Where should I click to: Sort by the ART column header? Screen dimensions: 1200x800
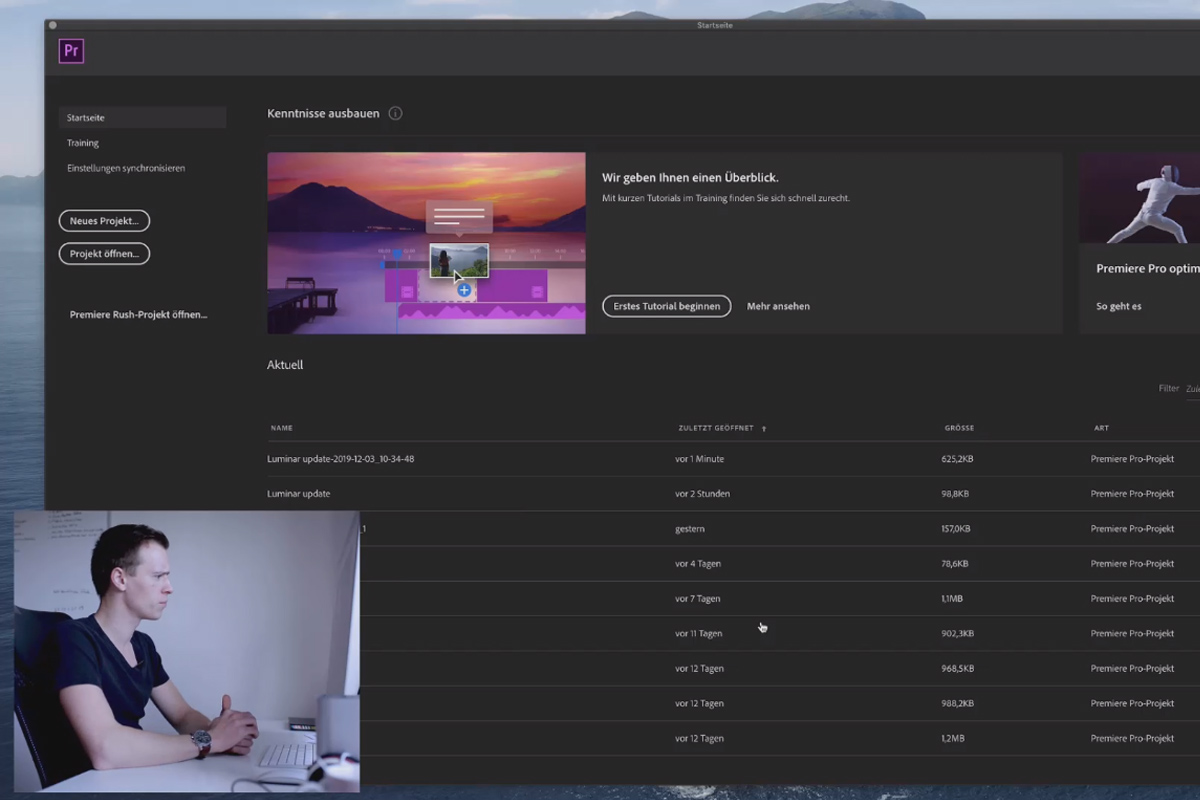(1101, 428)
